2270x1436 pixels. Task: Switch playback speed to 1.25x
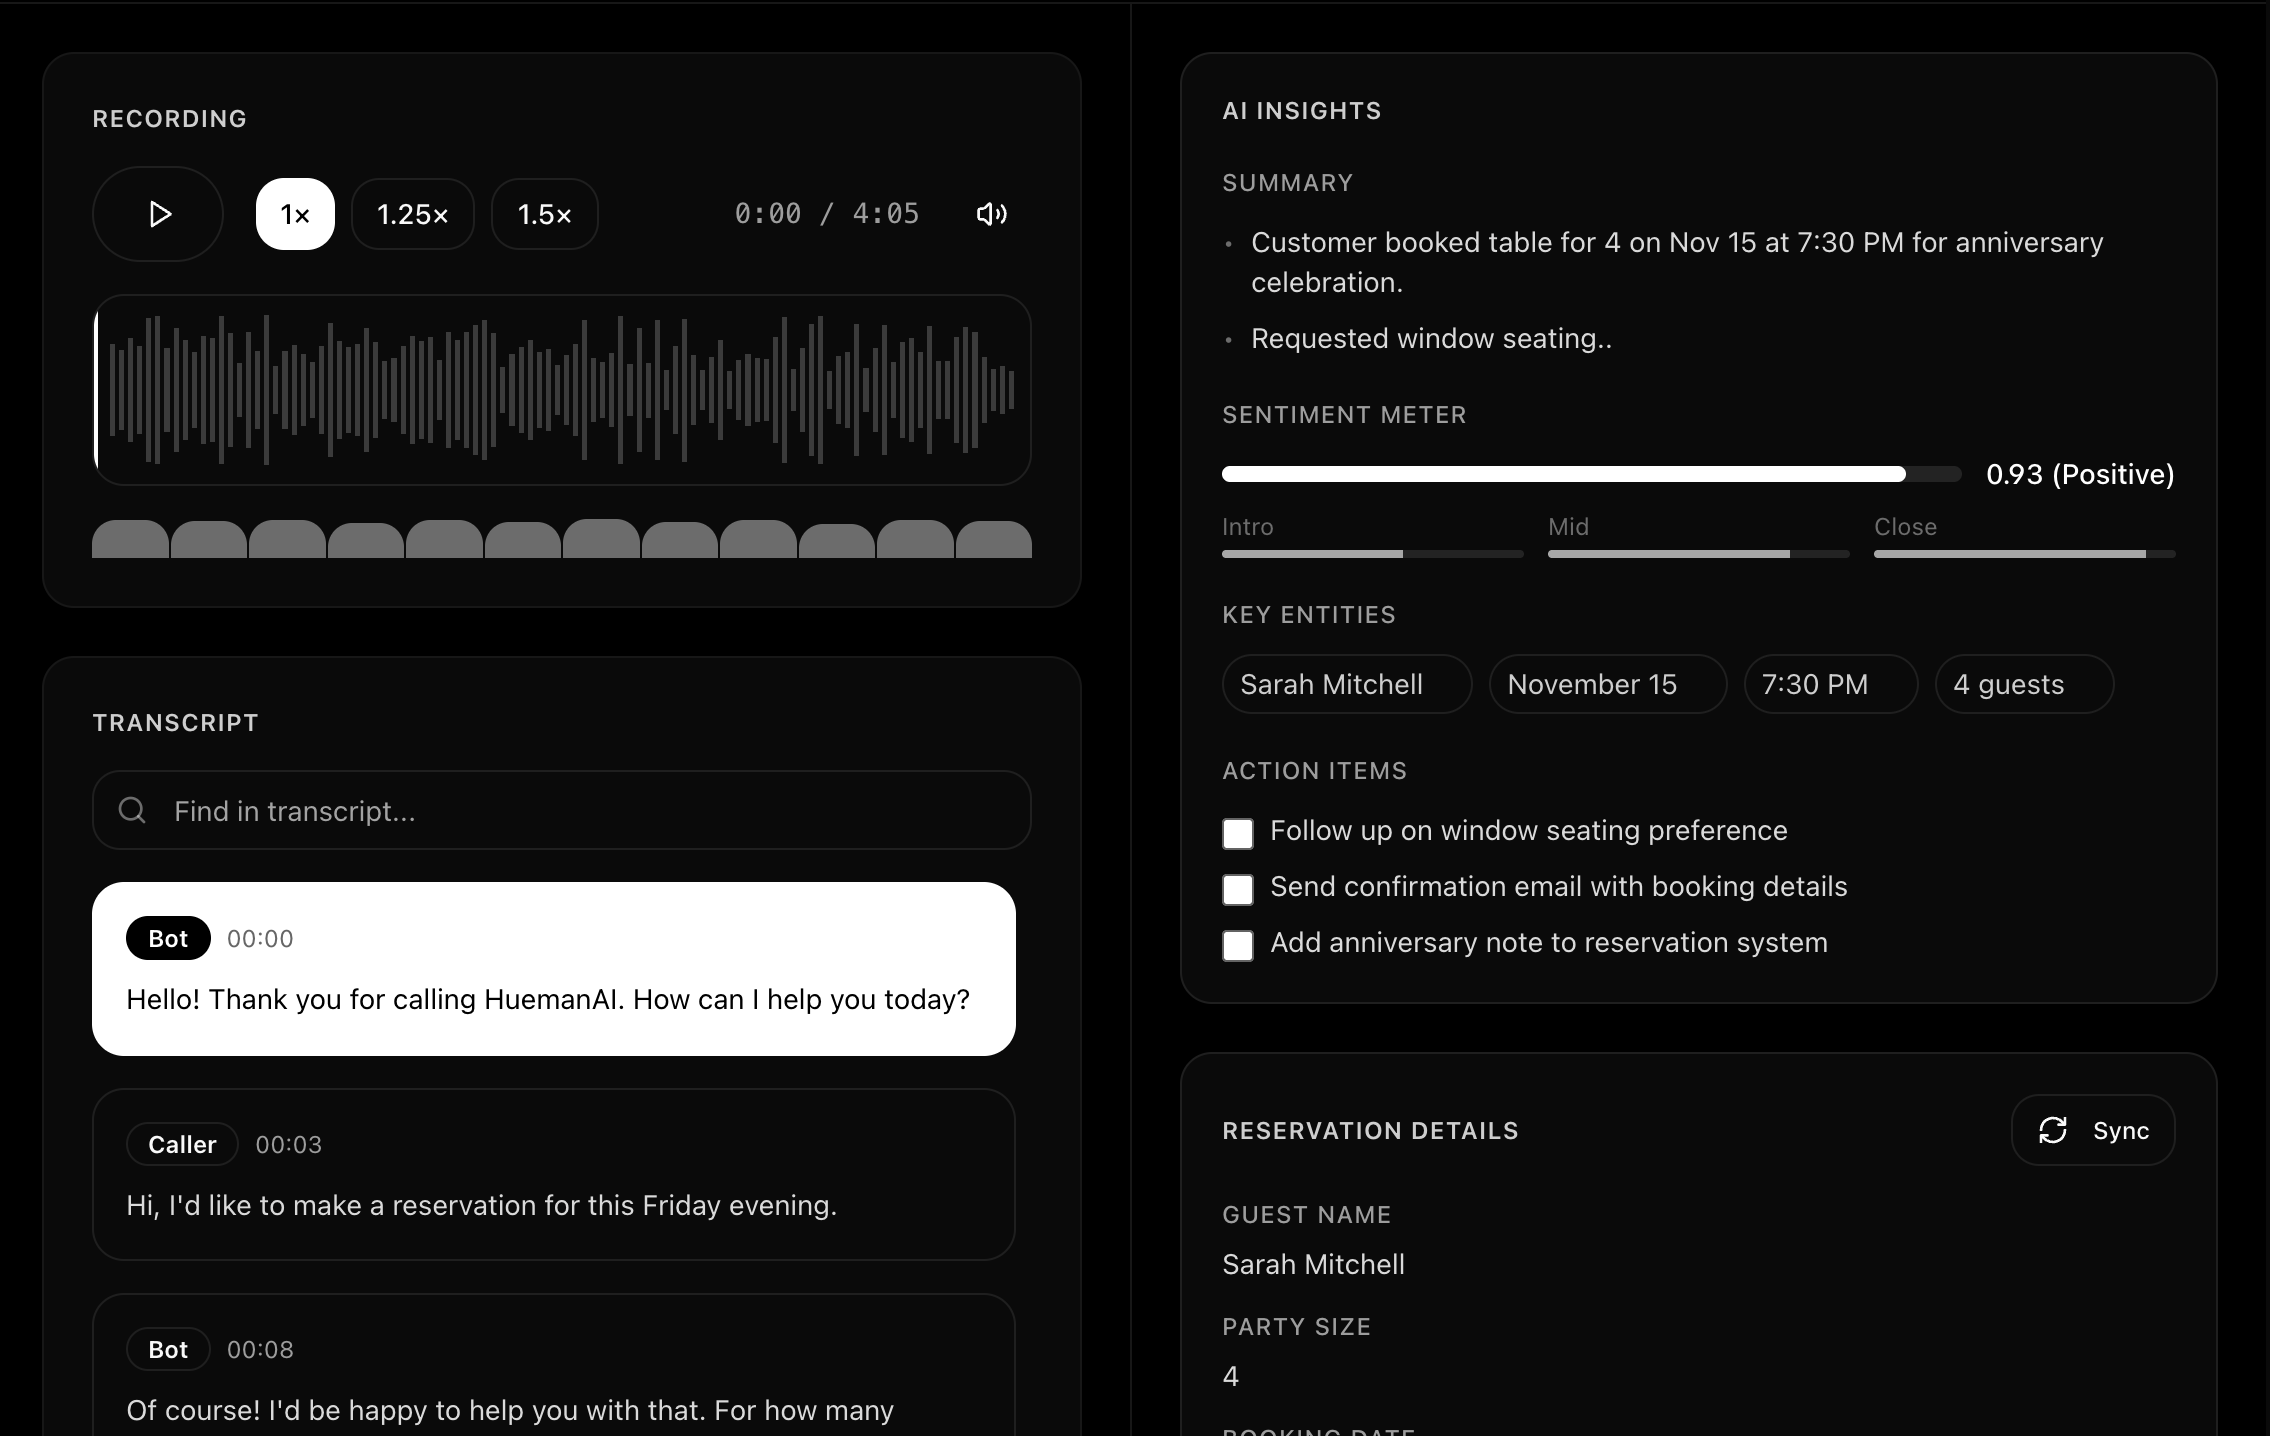412,213
